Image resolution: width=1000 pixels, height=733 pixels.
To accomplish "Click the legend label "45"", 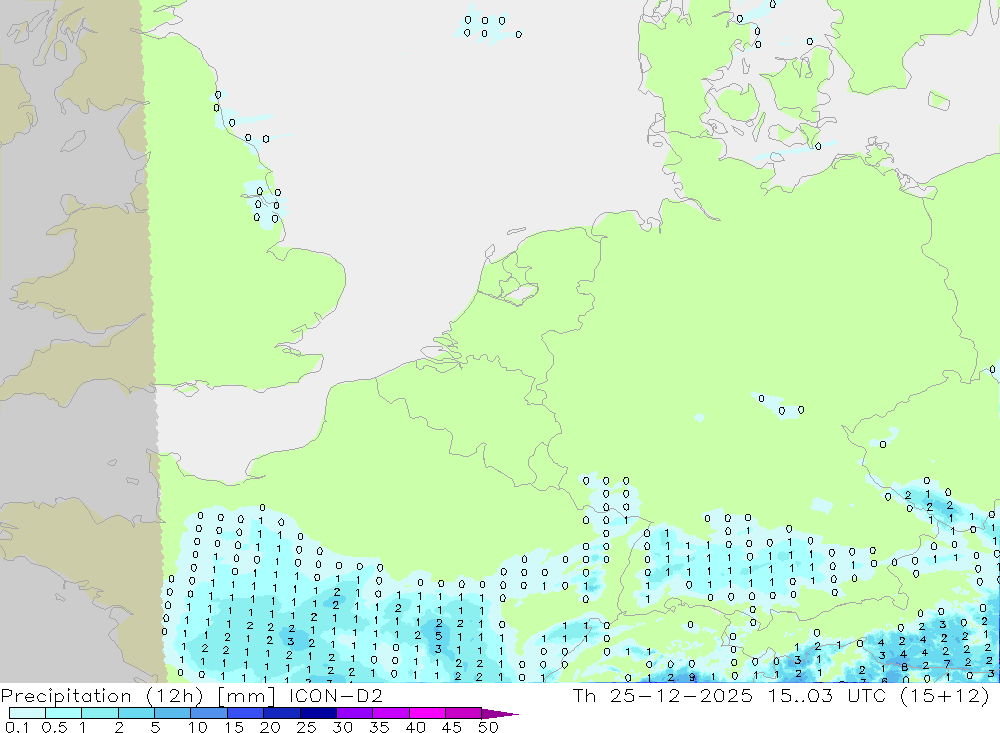I will pyautogui.click(x=452, y=727).
